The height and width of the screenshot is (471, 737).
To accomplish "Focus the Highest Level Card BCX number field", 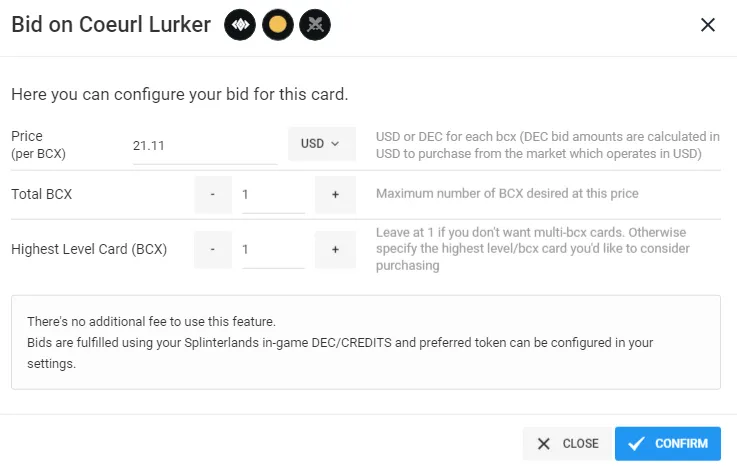I will point(273,250).
